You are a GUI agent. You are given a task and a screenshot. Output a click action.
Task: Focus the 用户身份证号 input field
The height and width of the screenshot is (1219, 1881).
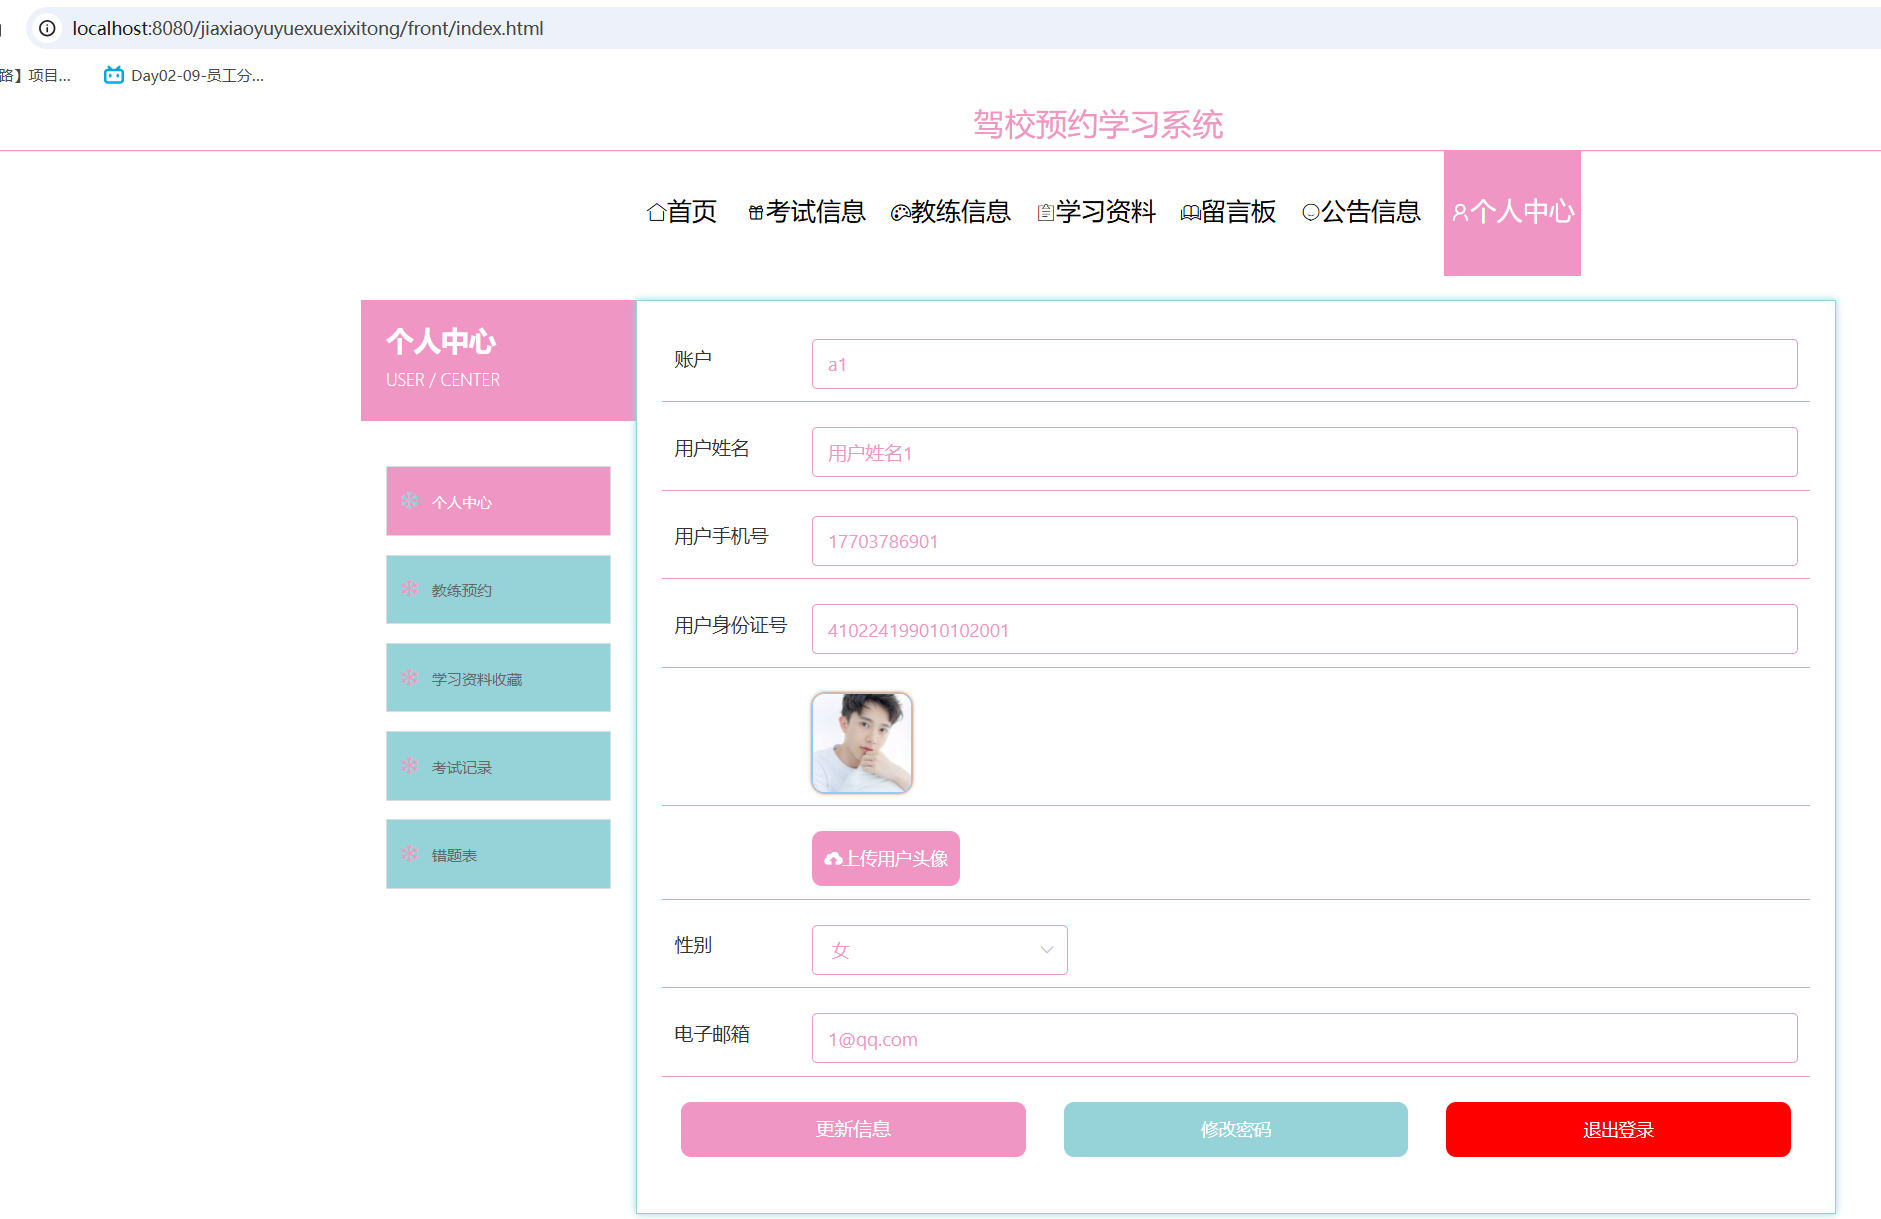(1305, 629)
